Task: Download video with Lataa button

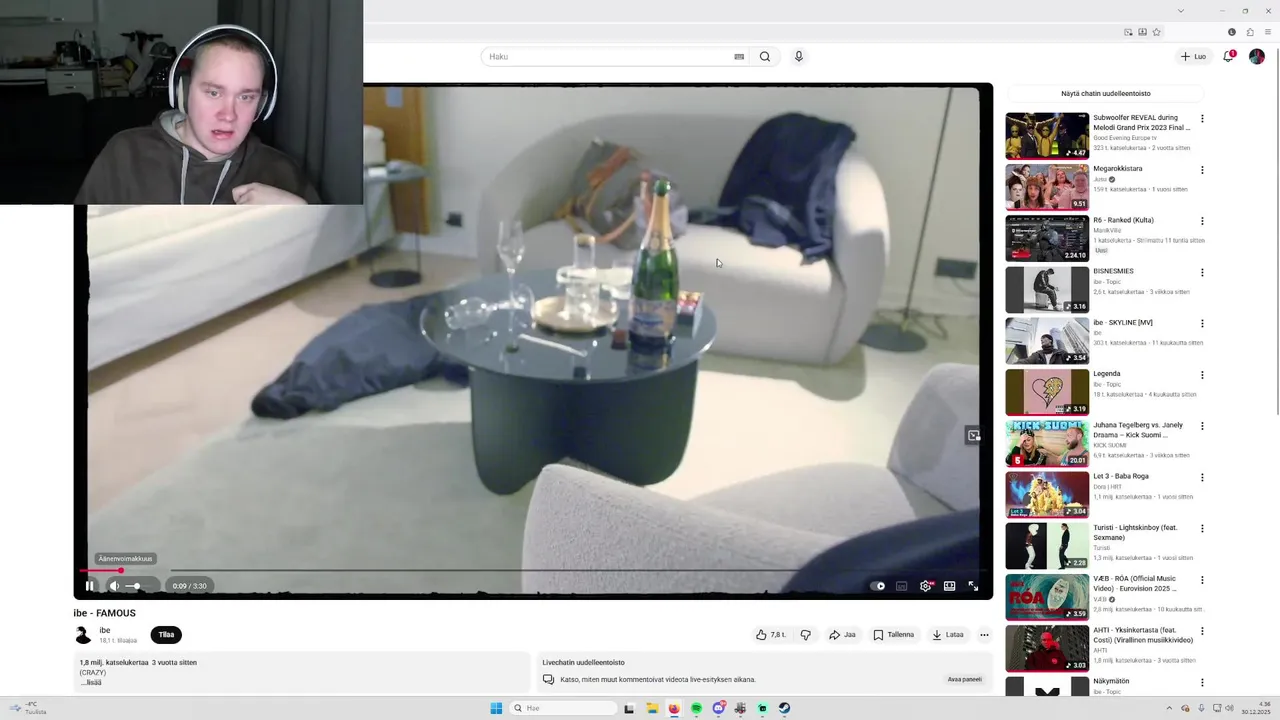Action: pos(947,635)
